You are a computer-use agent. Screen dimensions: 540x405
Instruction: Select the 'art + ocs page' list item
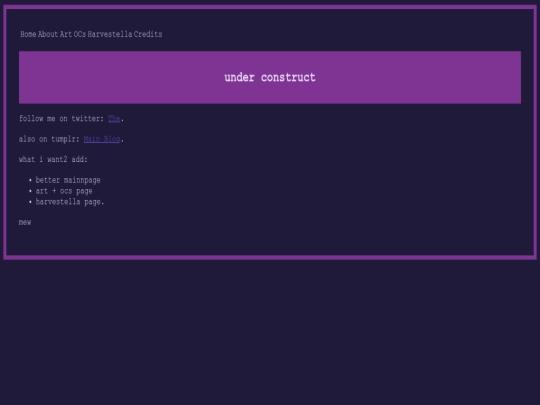64,191
